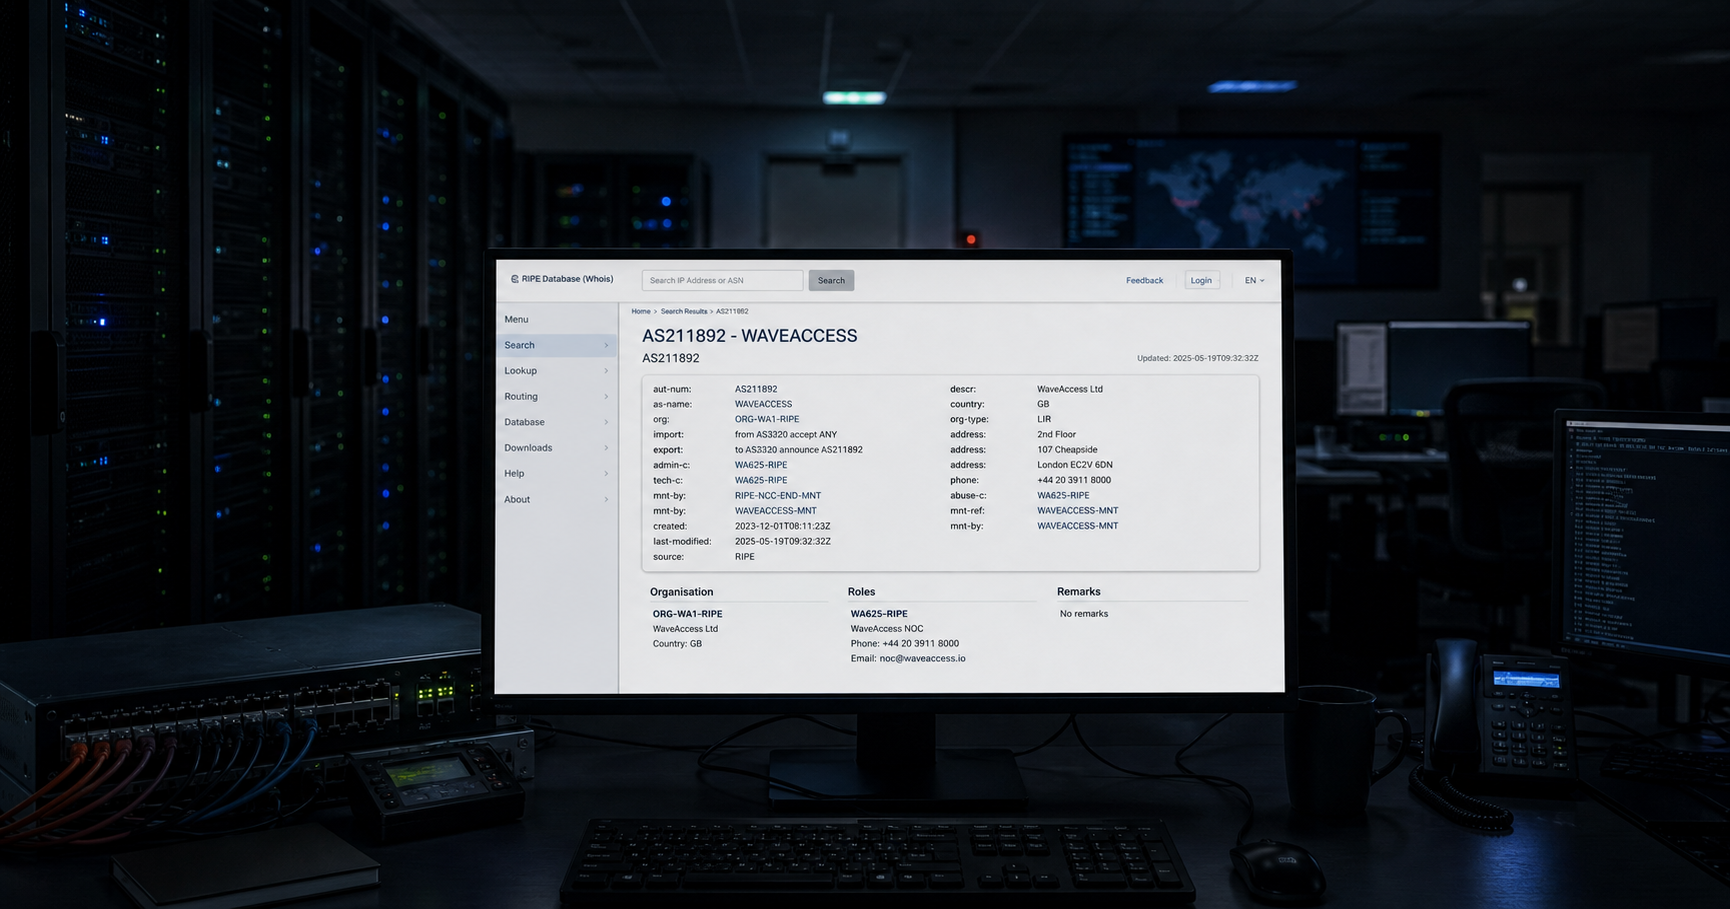This screenshot has width=1730, height=909.
Task: Open the WA625-RIPE link in the abuse-c row
Action: (1063, 495)
